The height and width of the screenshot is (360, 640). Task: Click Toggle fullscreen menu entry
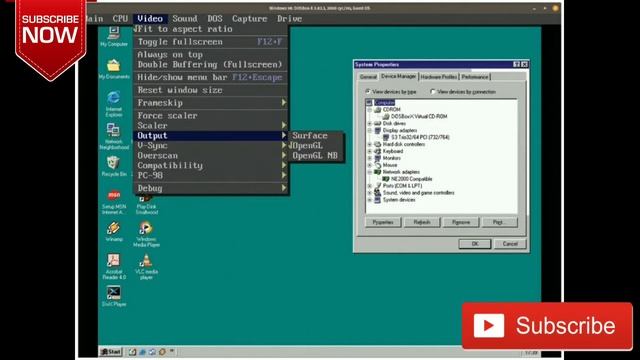click(211, 42)
